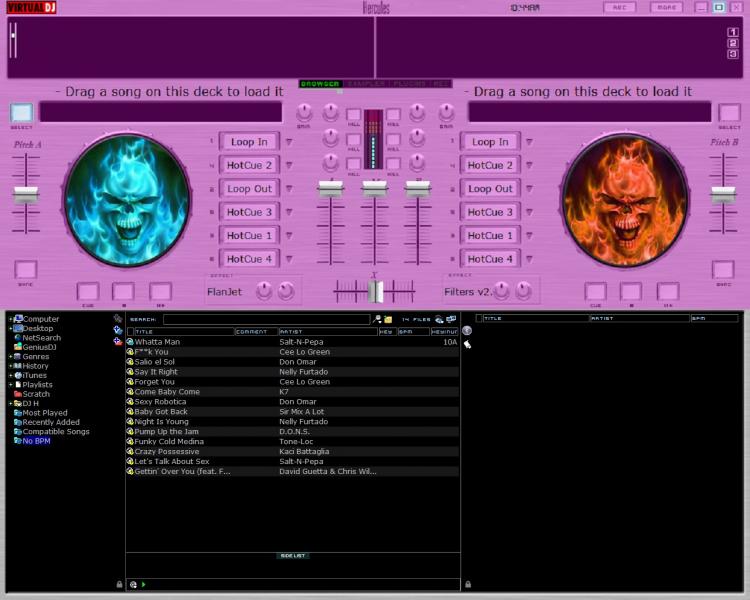Toggle the deck A Sync button

[25, 270]
